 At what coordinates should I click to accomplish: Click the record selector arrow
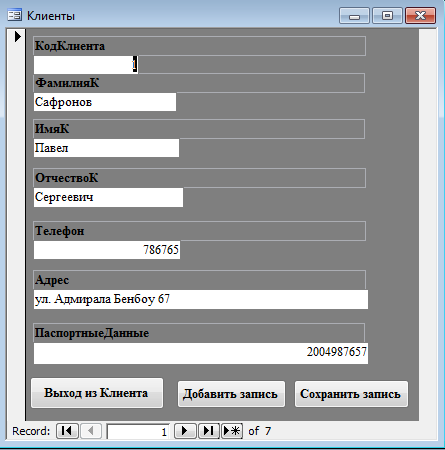pyautogui.click(x=18, y=36)
